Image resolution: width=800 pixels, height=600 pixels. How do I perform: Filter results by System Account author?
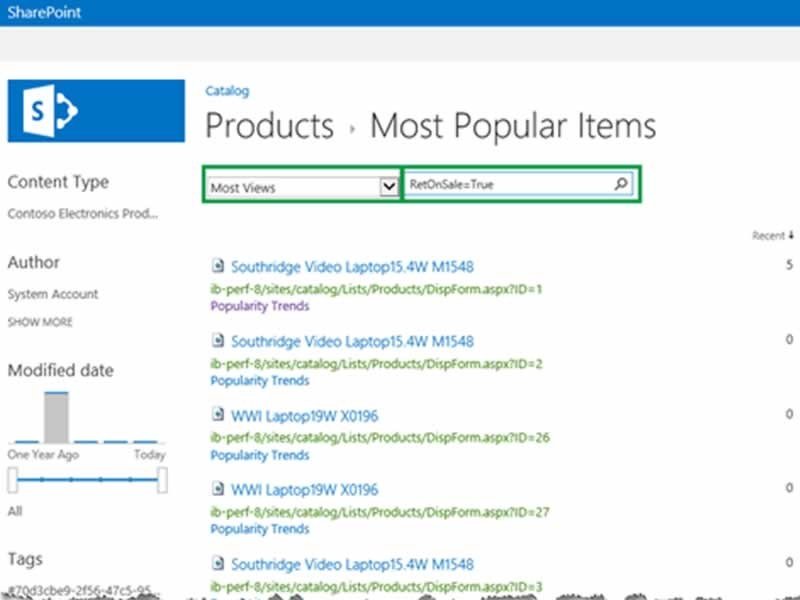click(53, 294)
